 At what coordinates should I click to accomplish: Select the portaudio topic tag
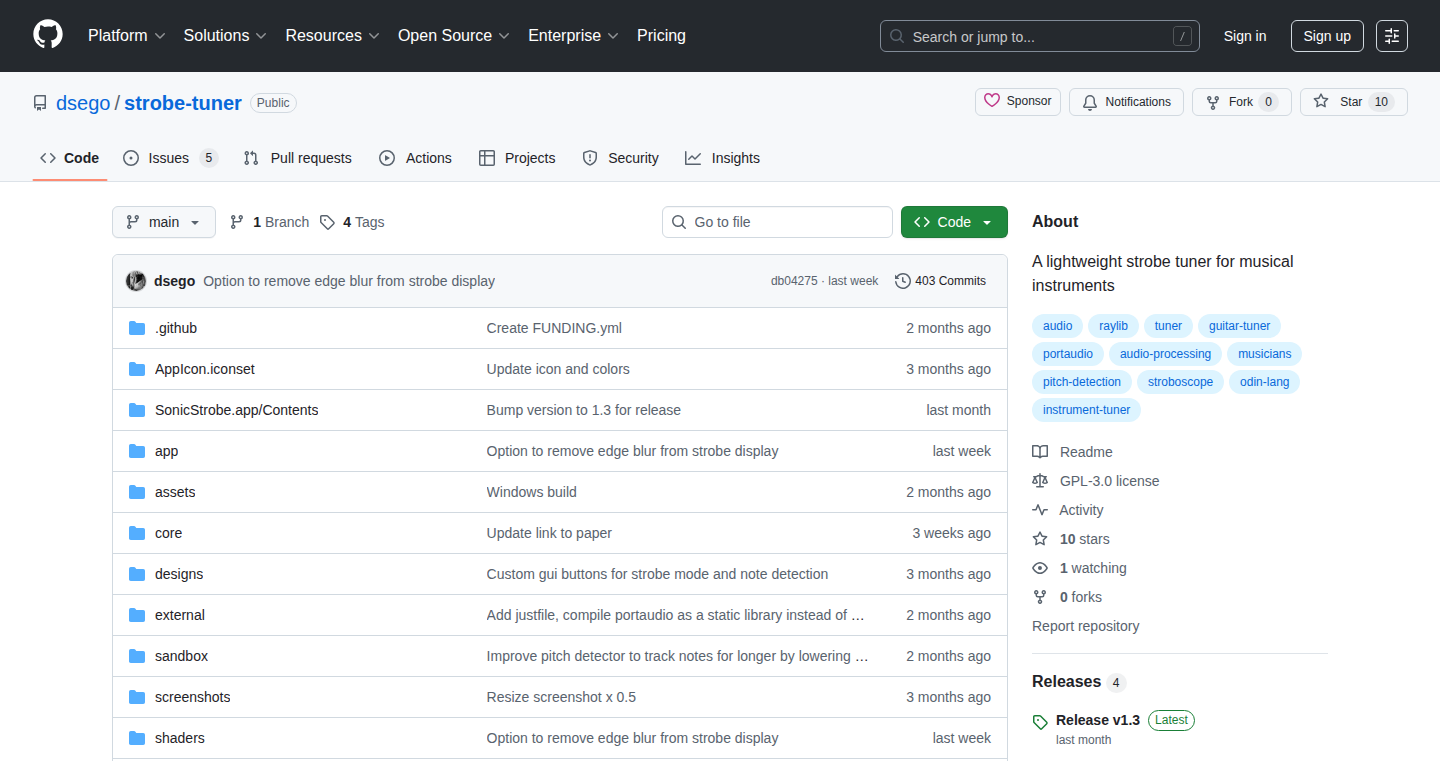tap(1068, 354)
